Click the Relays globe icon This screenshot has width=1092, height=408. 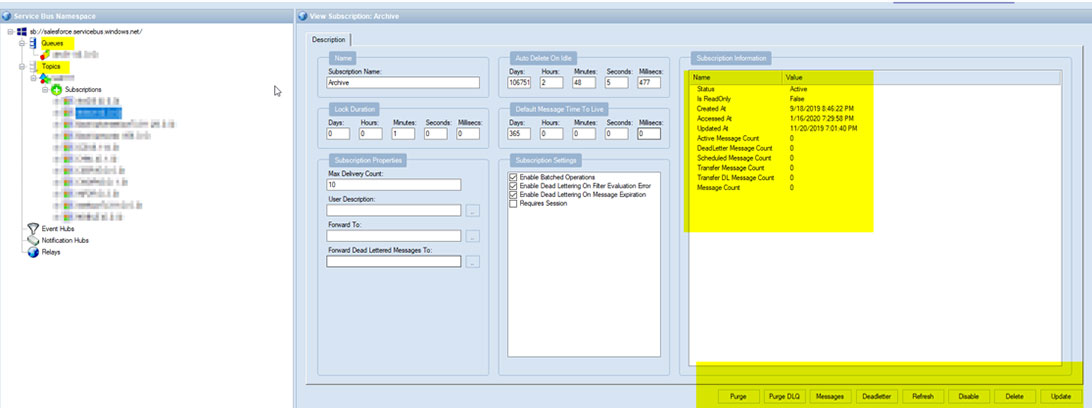click(33, 252)
